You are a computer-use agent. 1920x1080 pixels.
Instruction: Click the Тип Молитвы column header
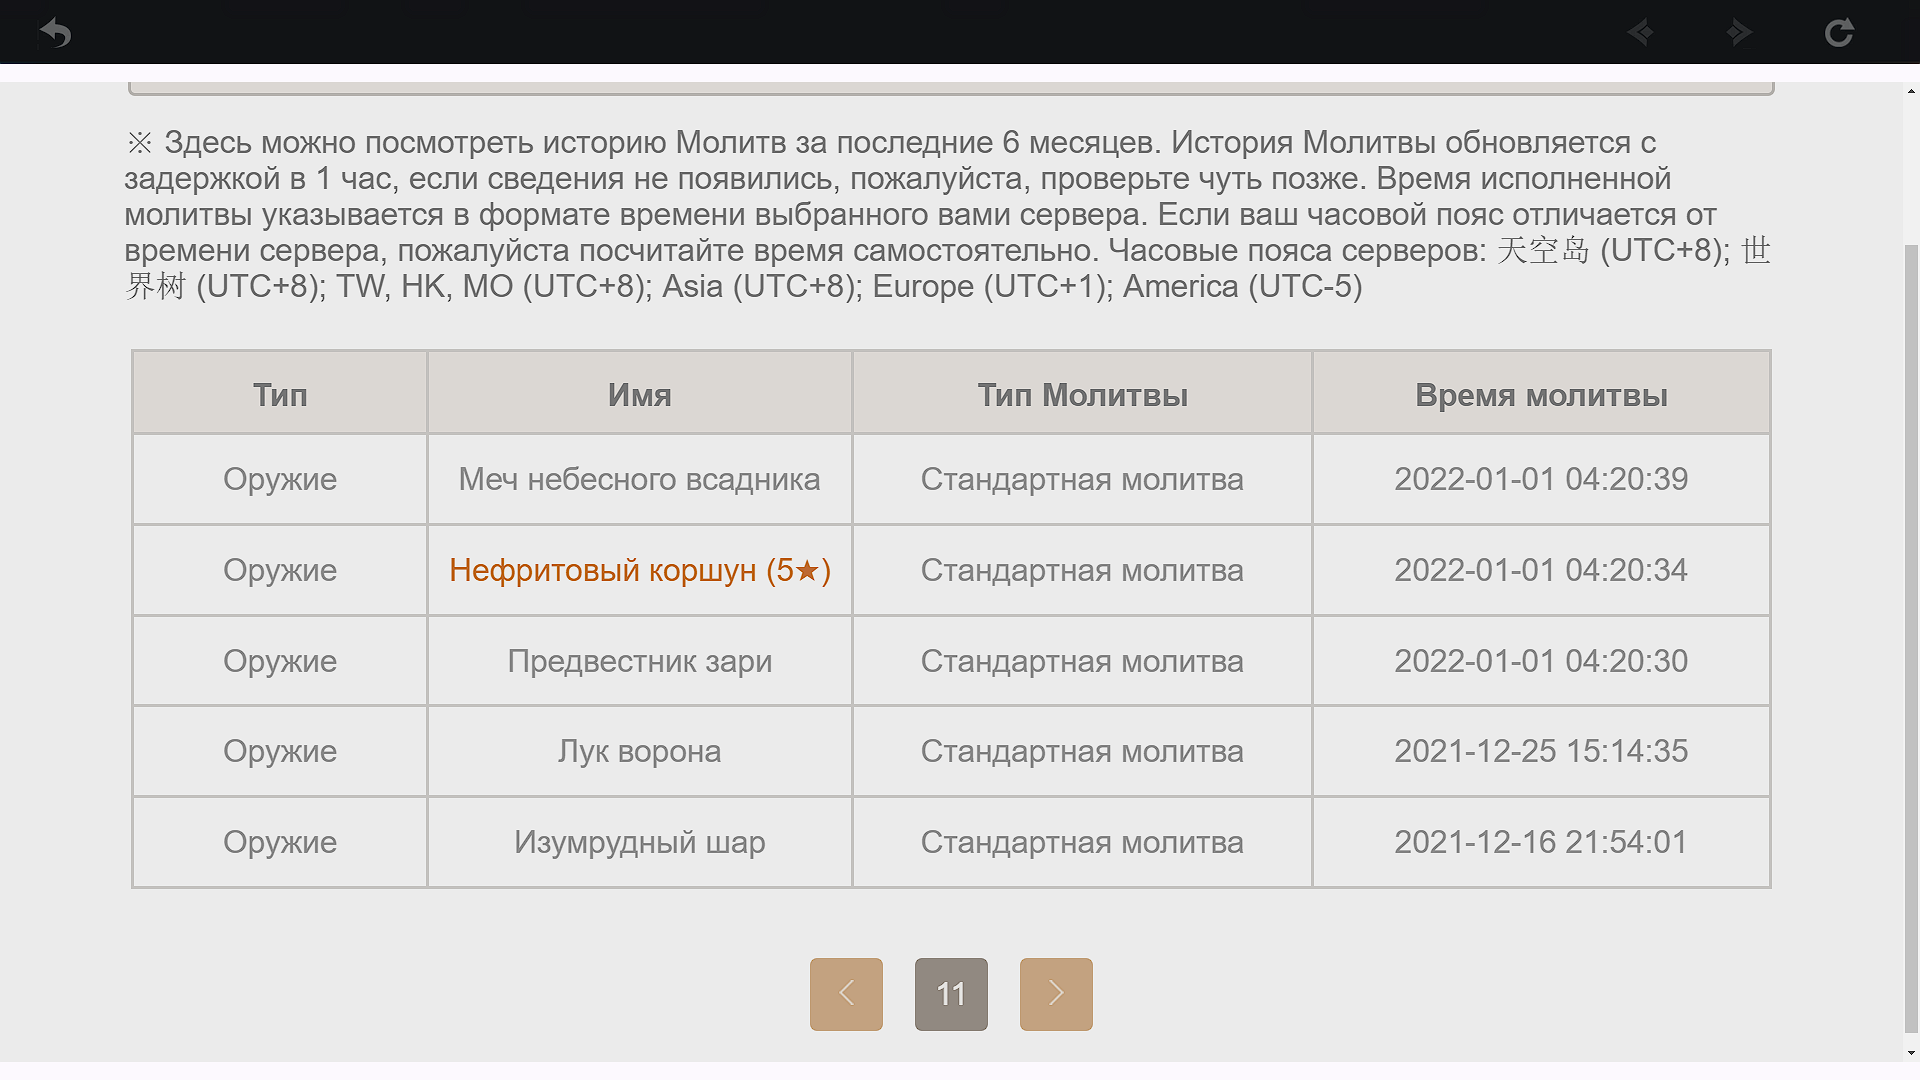click(x=1082, y=395)
